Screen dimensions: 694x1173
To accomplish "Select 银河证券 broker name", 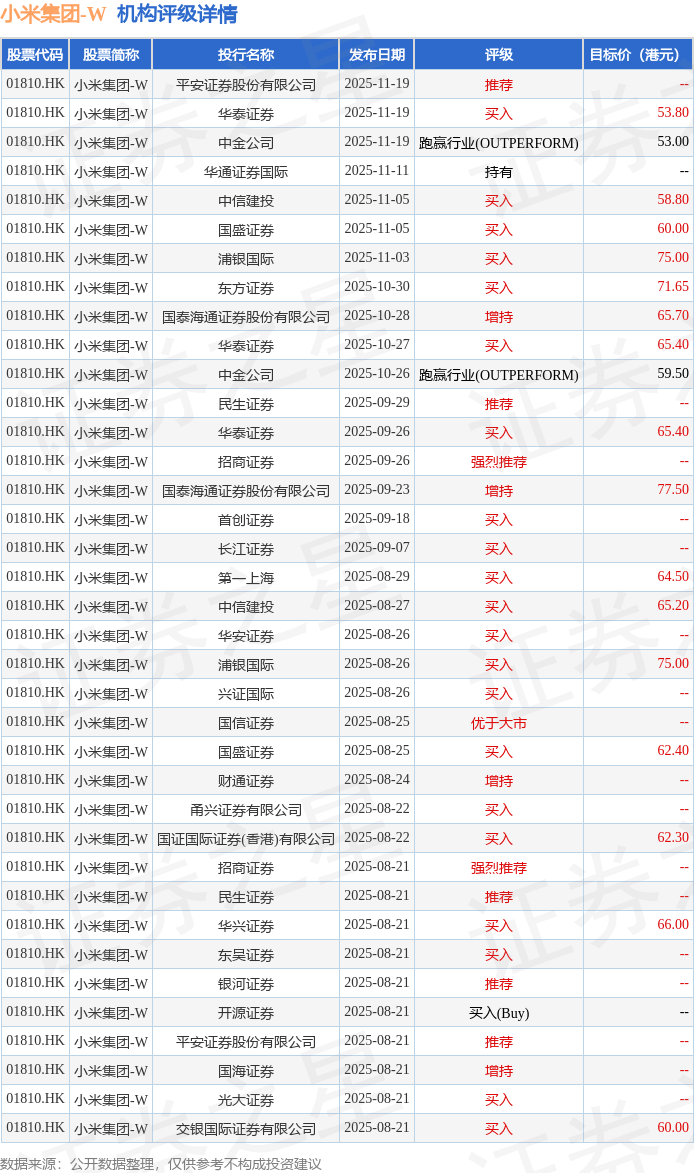I will 245,984.
